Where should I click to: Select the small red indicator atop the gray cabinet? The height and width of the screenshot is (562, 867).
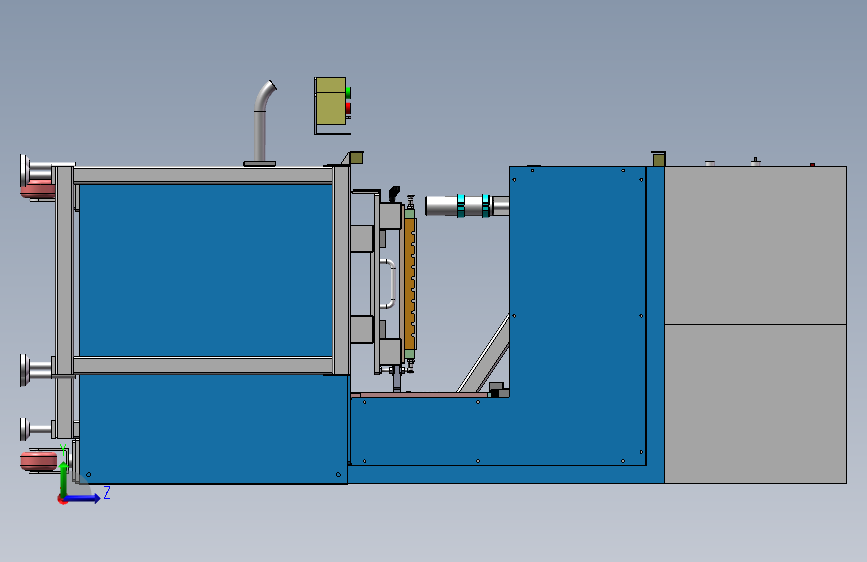812,164
